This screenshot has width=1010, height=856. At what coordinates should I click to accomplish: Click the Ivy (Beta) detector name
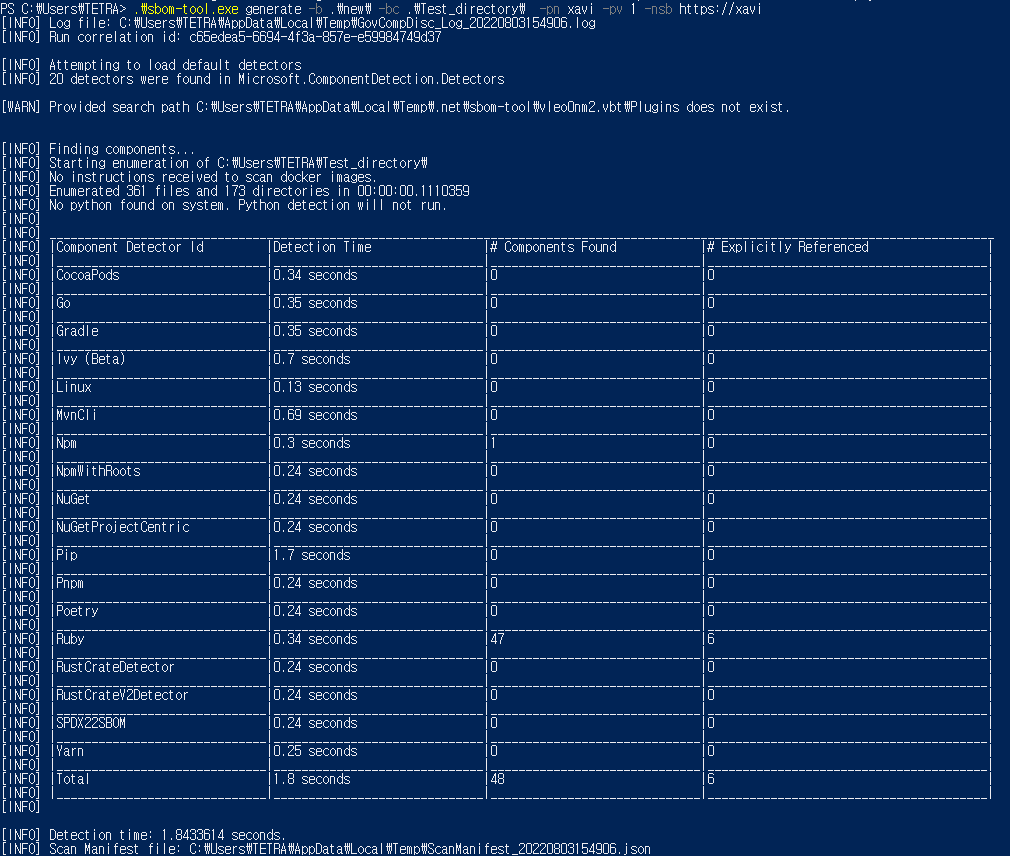(92, 358)
